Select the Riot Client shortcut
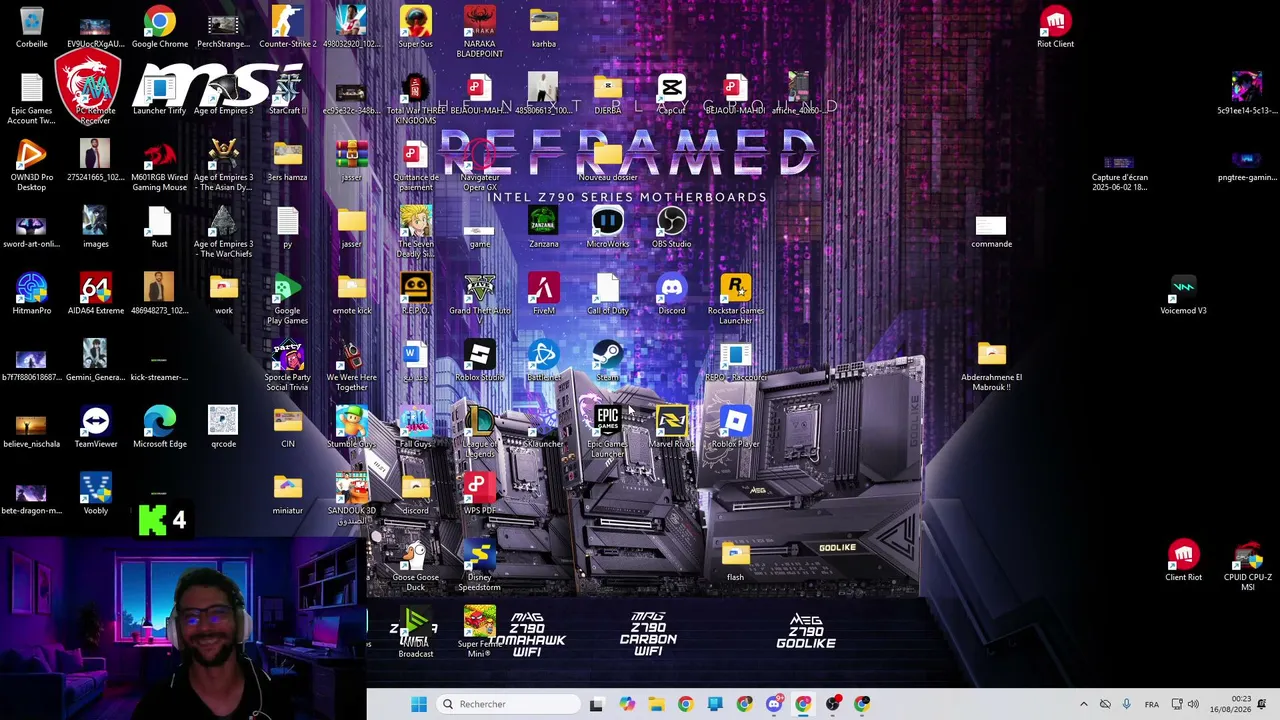Screen dimensions: 1280x720 tap(1055, 27)
